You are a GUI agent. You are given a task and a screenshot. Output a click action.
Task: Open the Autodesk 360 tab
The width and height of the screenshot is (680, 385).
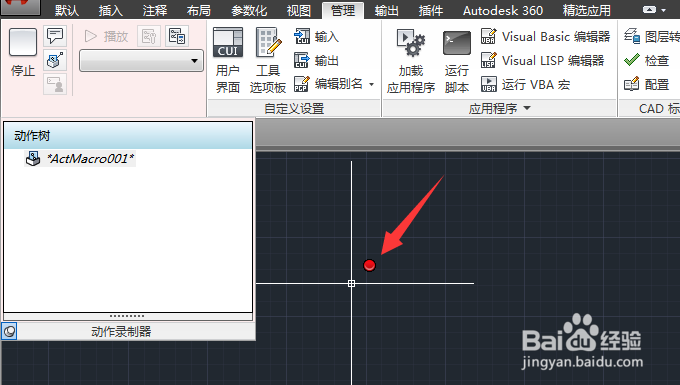coord(503,10)
